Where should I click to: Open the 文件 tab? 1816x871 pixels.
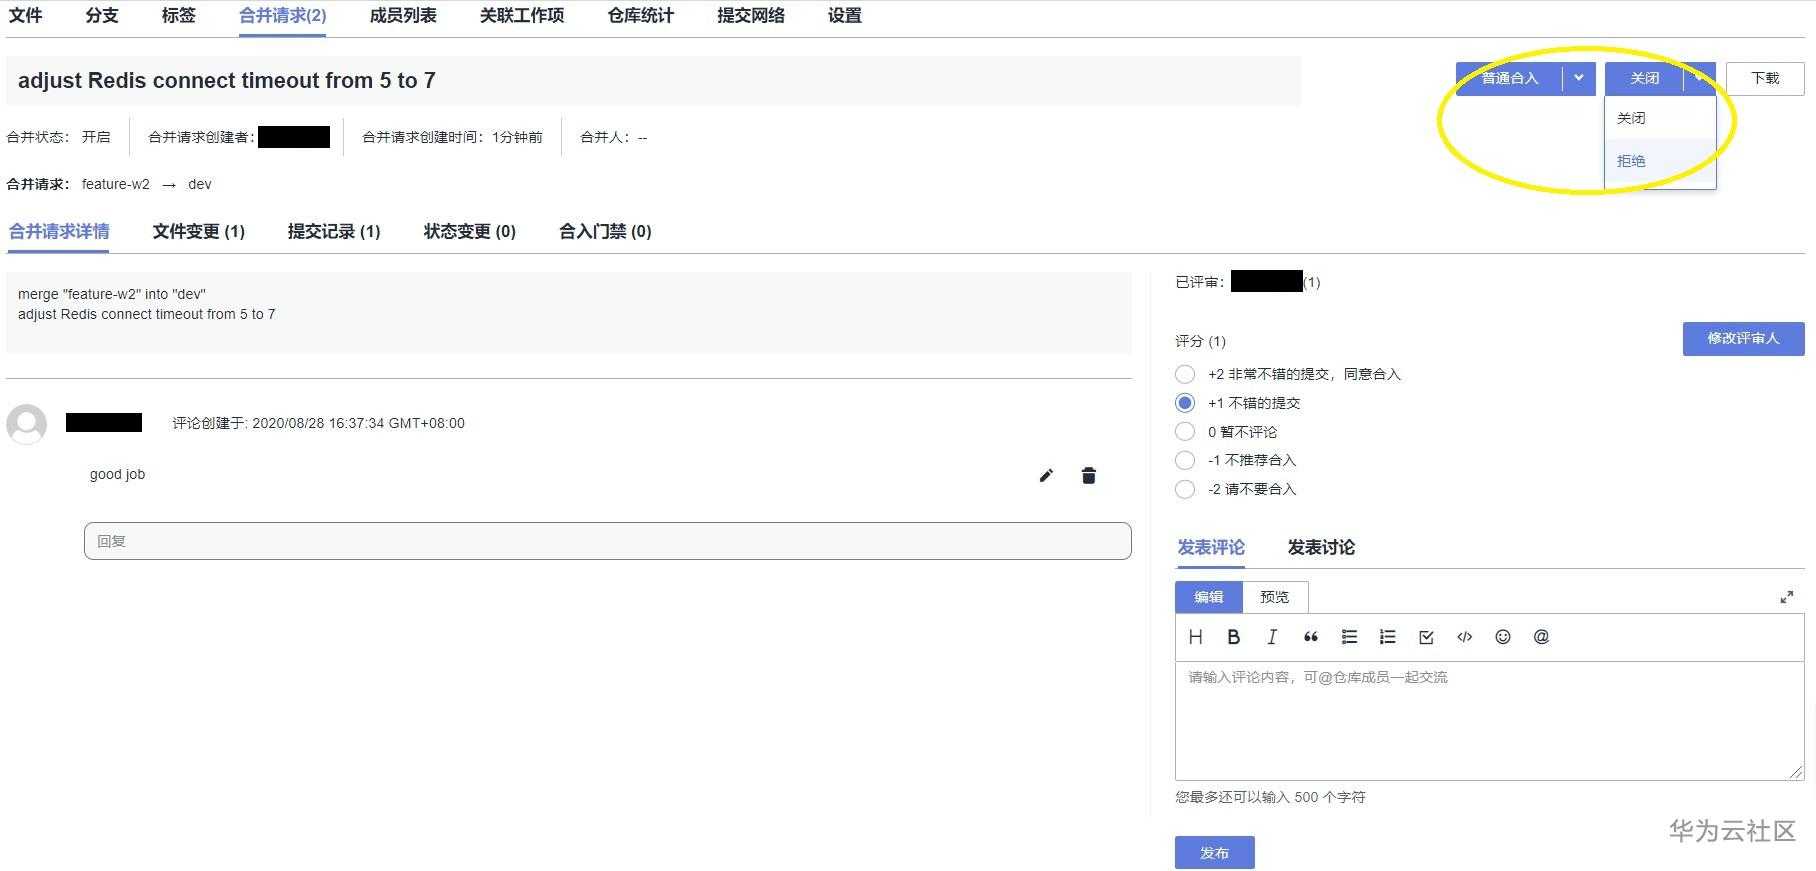point(26,16)
